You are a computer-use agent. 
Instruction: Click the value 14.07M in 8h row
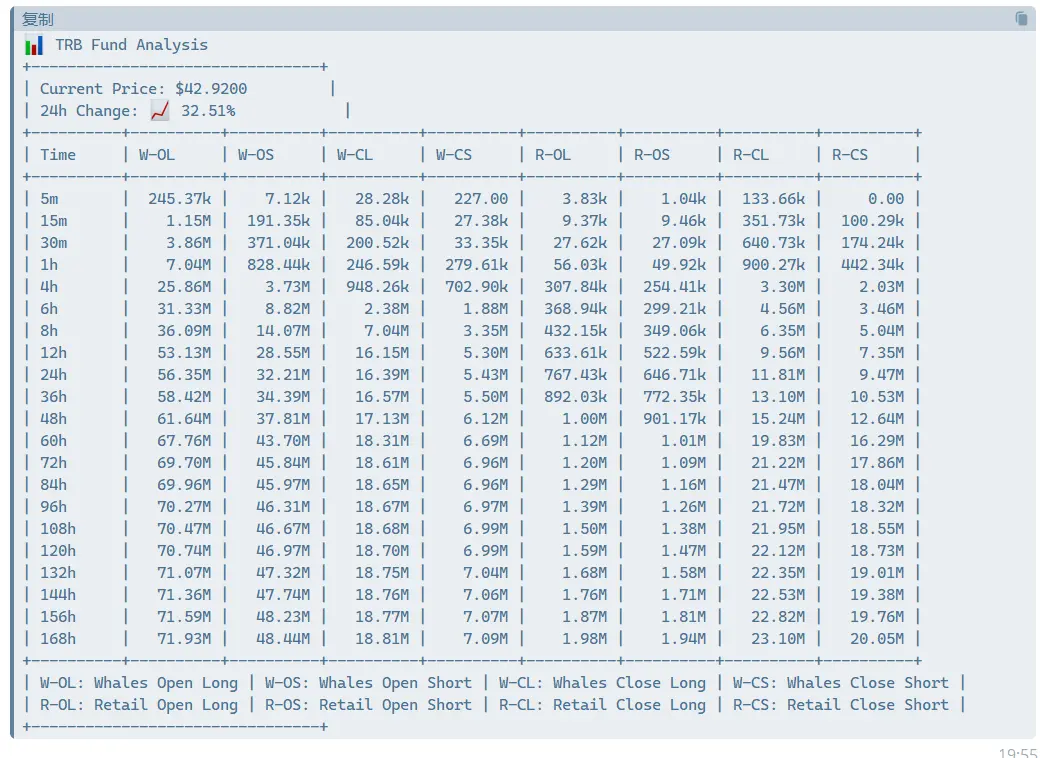click(283, 330)
